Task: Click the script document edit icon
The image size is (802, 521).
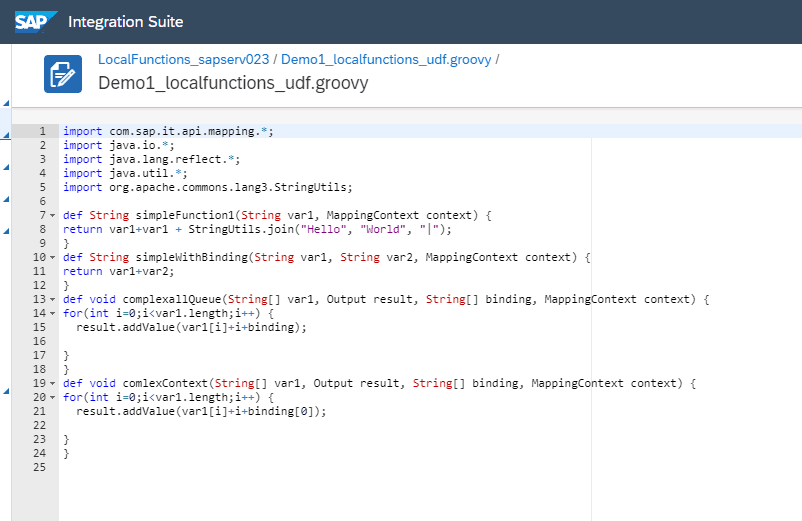Action: [63, 74]
